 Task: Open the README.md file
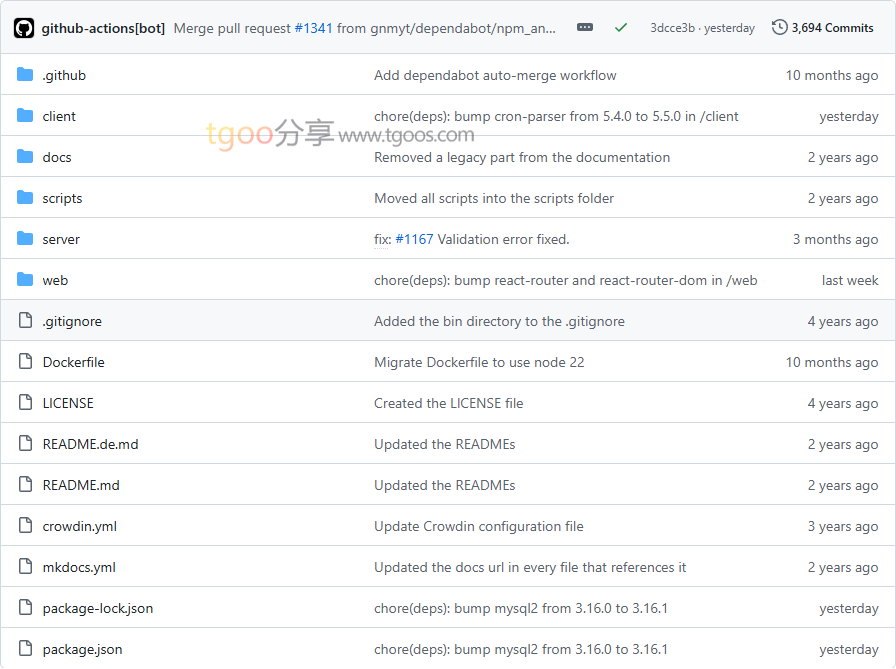tap(81, 485)
